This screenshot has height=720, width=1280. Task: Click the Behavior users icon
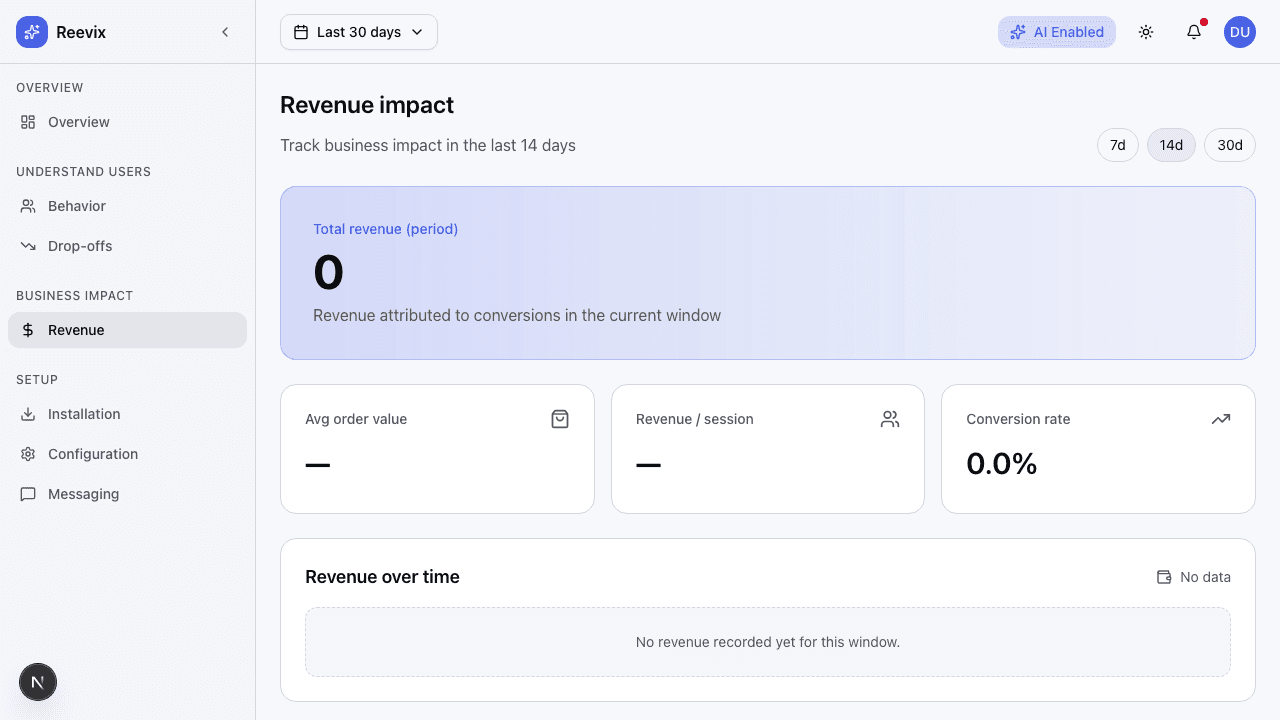coord(29,205)
